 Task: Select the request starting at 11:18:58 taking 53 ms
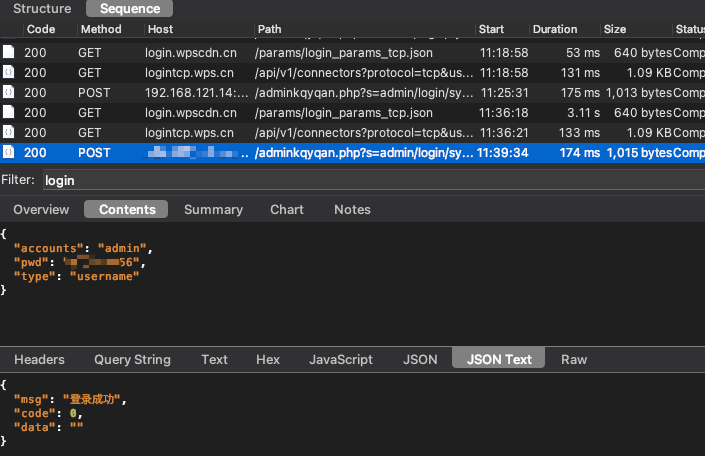pos(352,53)
